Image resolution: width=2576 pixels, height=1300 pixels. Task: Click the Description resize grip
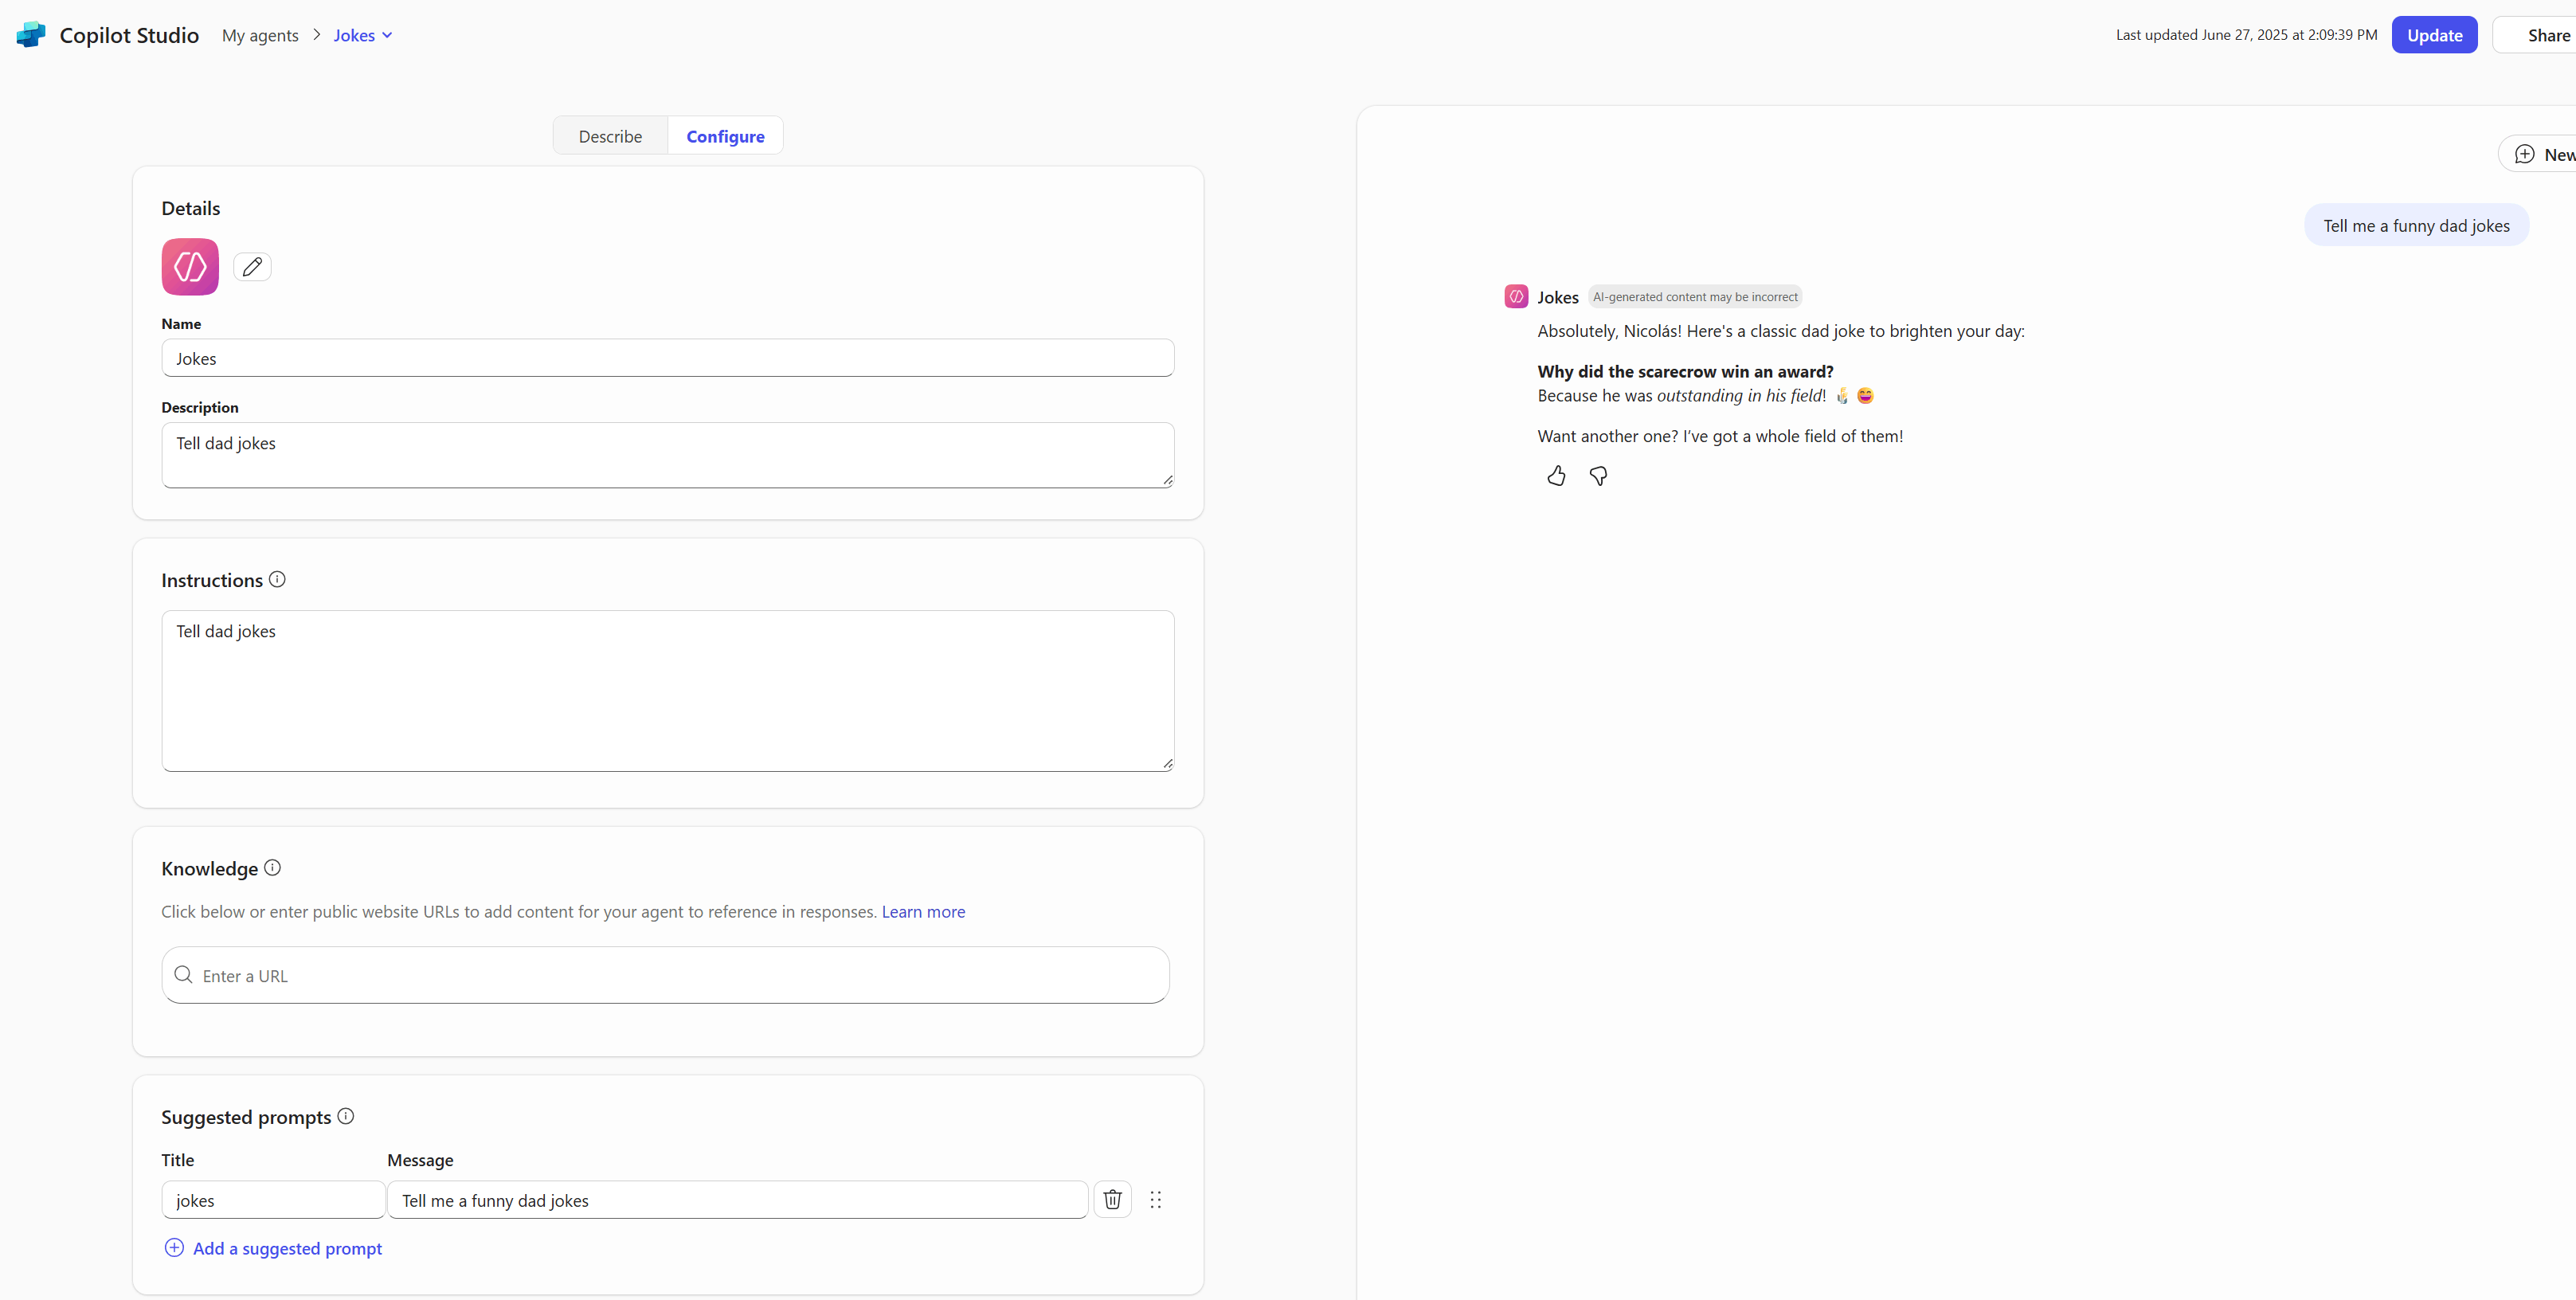click(1167, 481)
